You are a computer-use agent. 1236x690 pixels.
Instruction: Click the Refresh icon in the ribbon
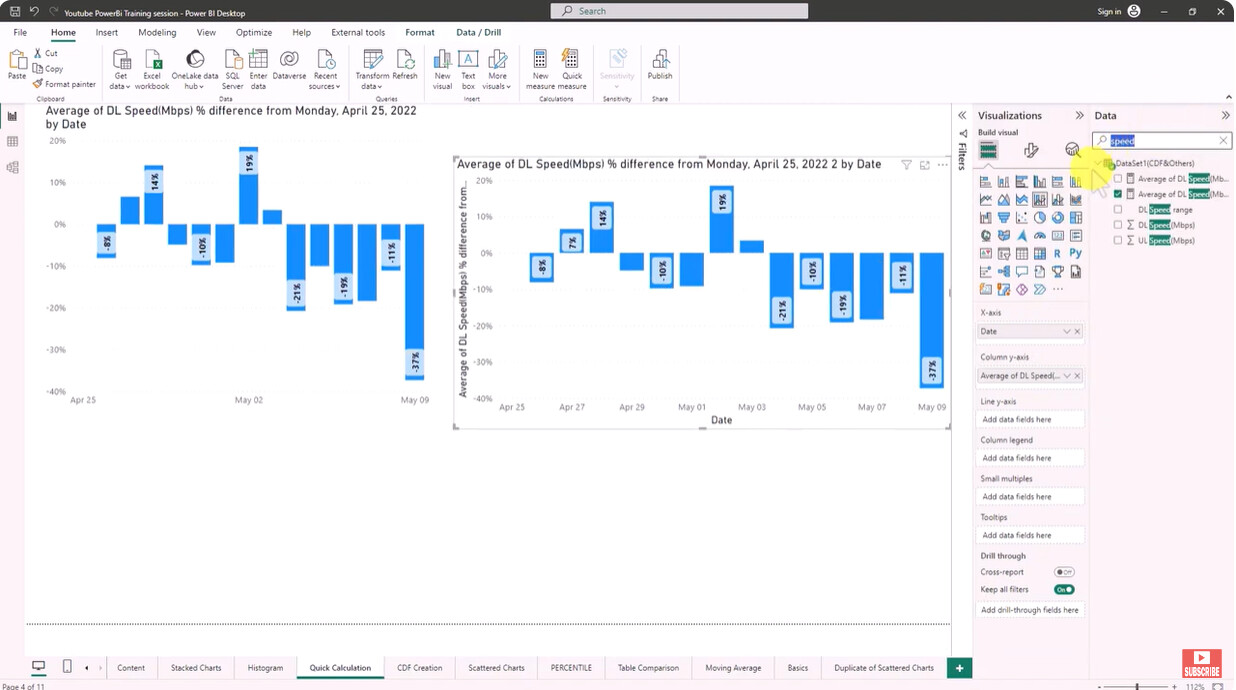coord(405,66)
